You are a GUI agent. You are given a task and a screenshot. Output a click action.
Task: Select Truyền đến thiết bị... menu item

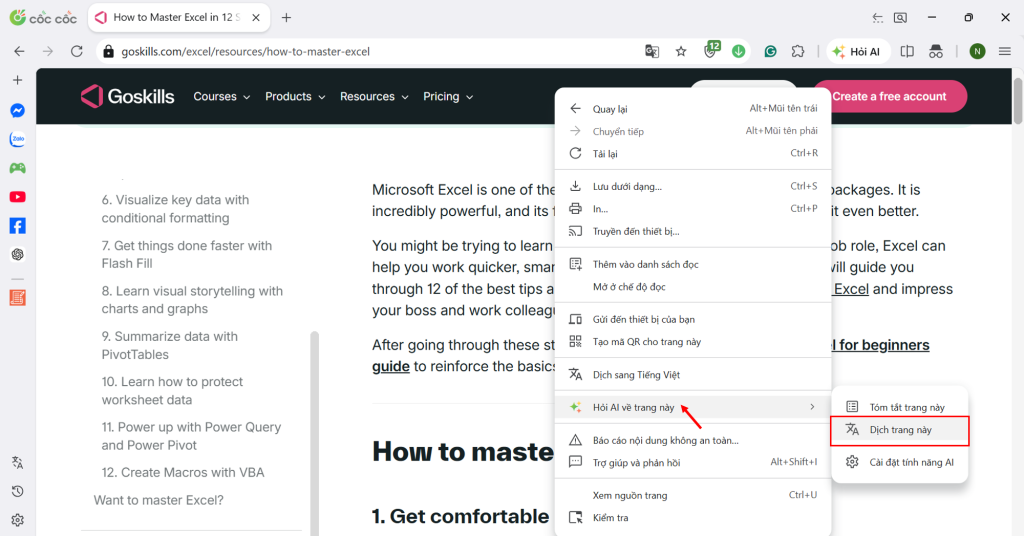[x=693, y=231]
